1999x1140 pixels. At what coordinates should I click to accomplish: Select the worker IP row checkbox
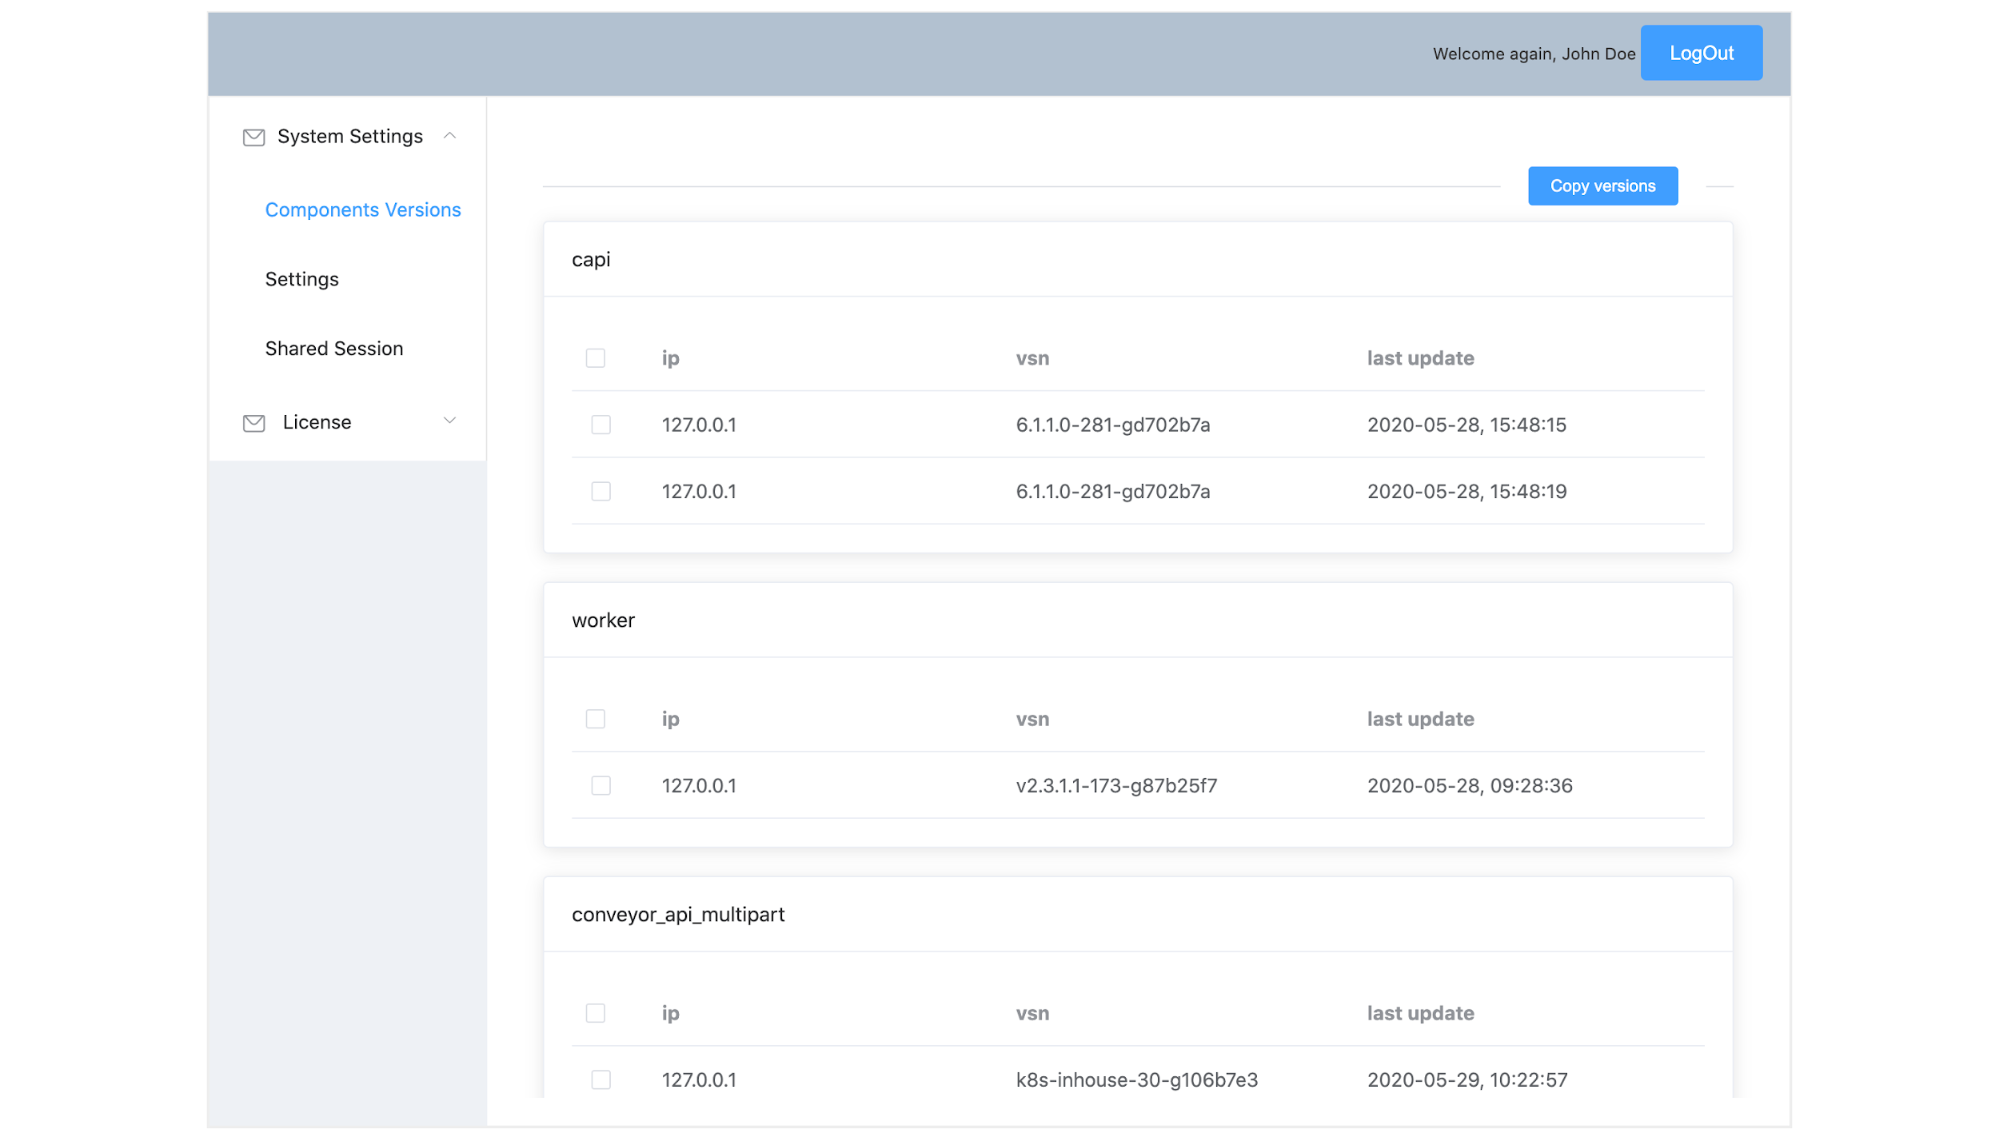[x=599, y=786]
